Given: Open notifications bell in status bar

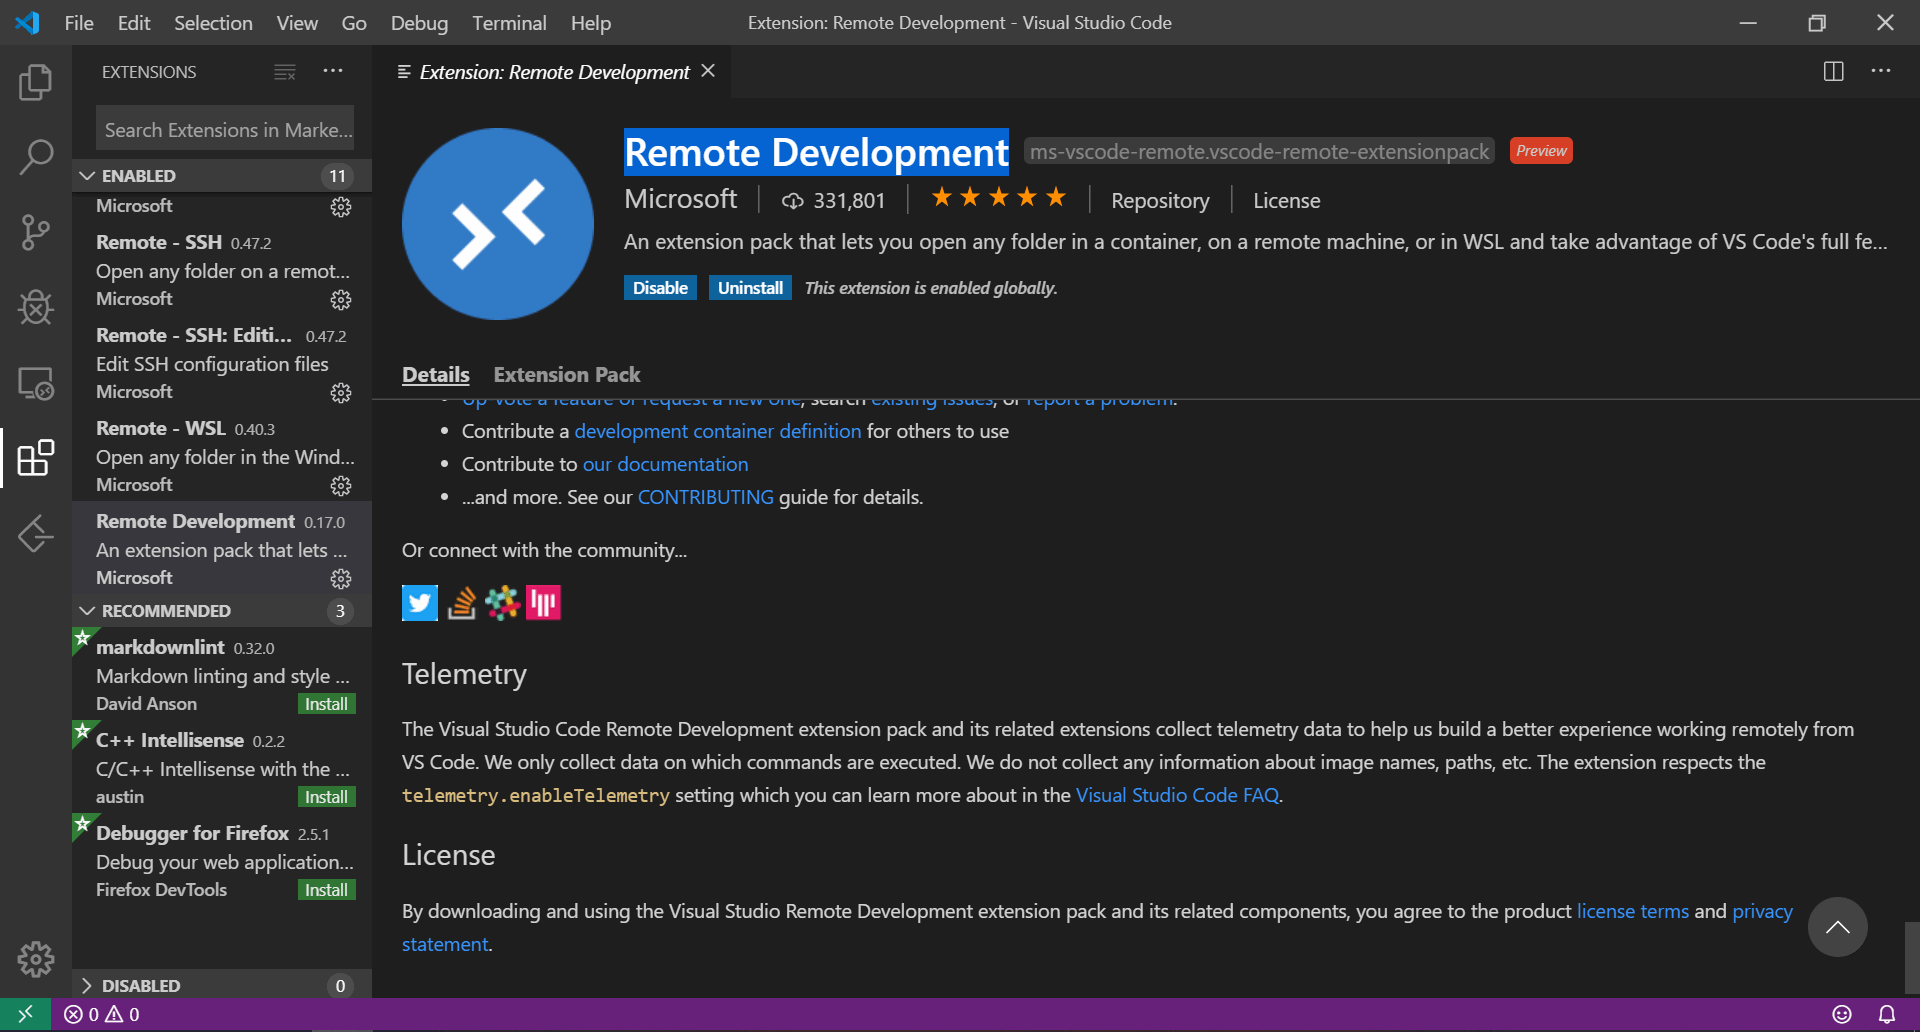Looking at the screenshot, I should pos(1886,1014).
